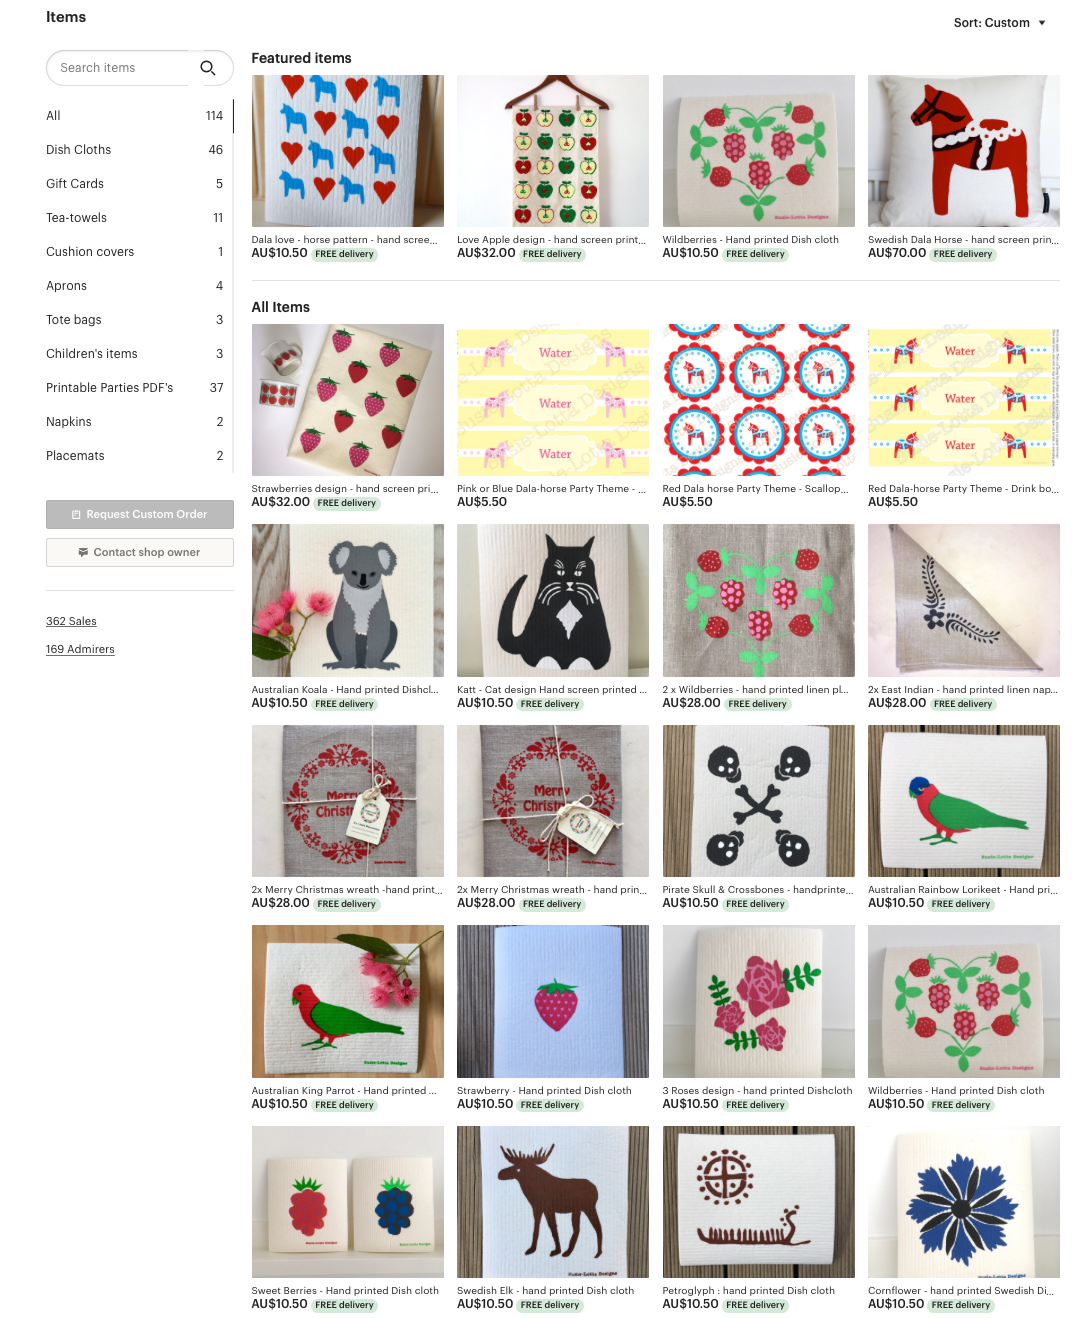Open the Swedish Dala Horse cushion thumbnail
1083x1318 pixels.
964,151
